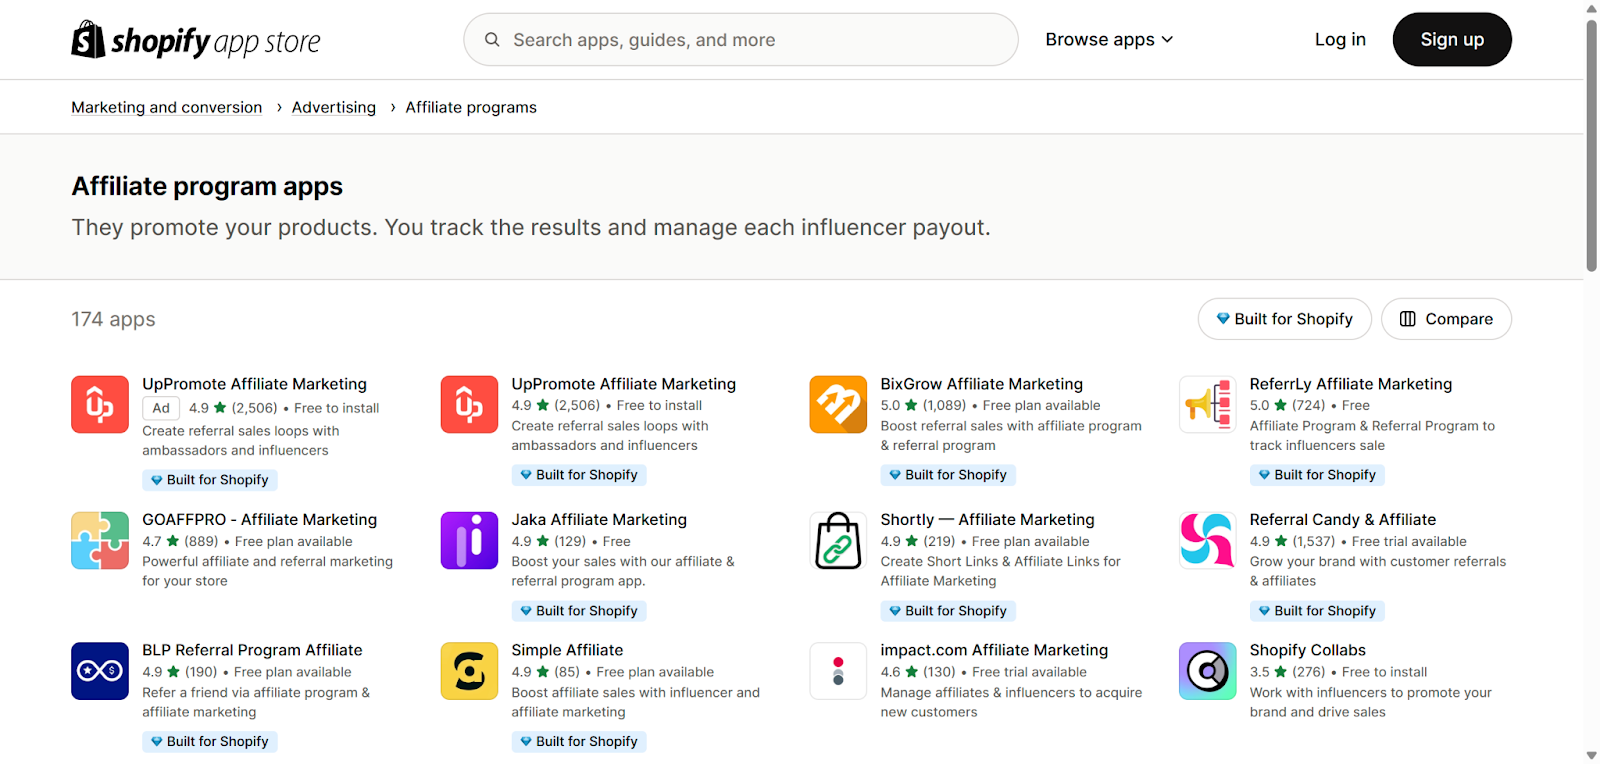
Task: Click the scrollbar up arrow
Action: [x=1591, y=8]
